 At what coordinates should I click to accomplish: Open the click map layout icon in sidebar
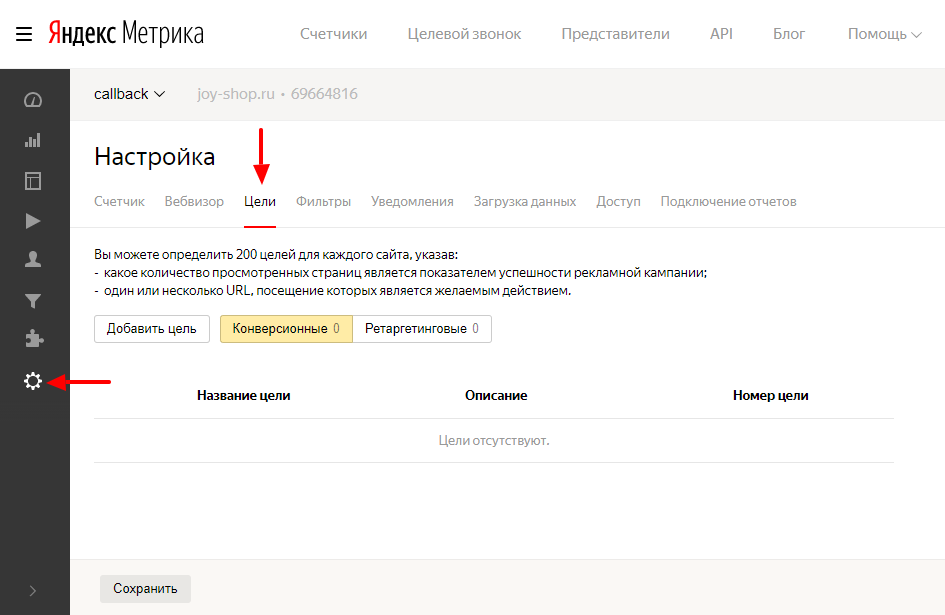pyautogui.click(x=33, y=181)
